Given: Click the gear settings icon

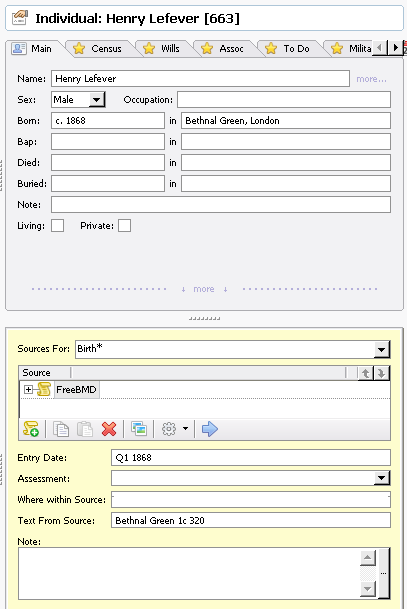Looking at the screenshot, I should pyautogui.click(x=169, y=429).
